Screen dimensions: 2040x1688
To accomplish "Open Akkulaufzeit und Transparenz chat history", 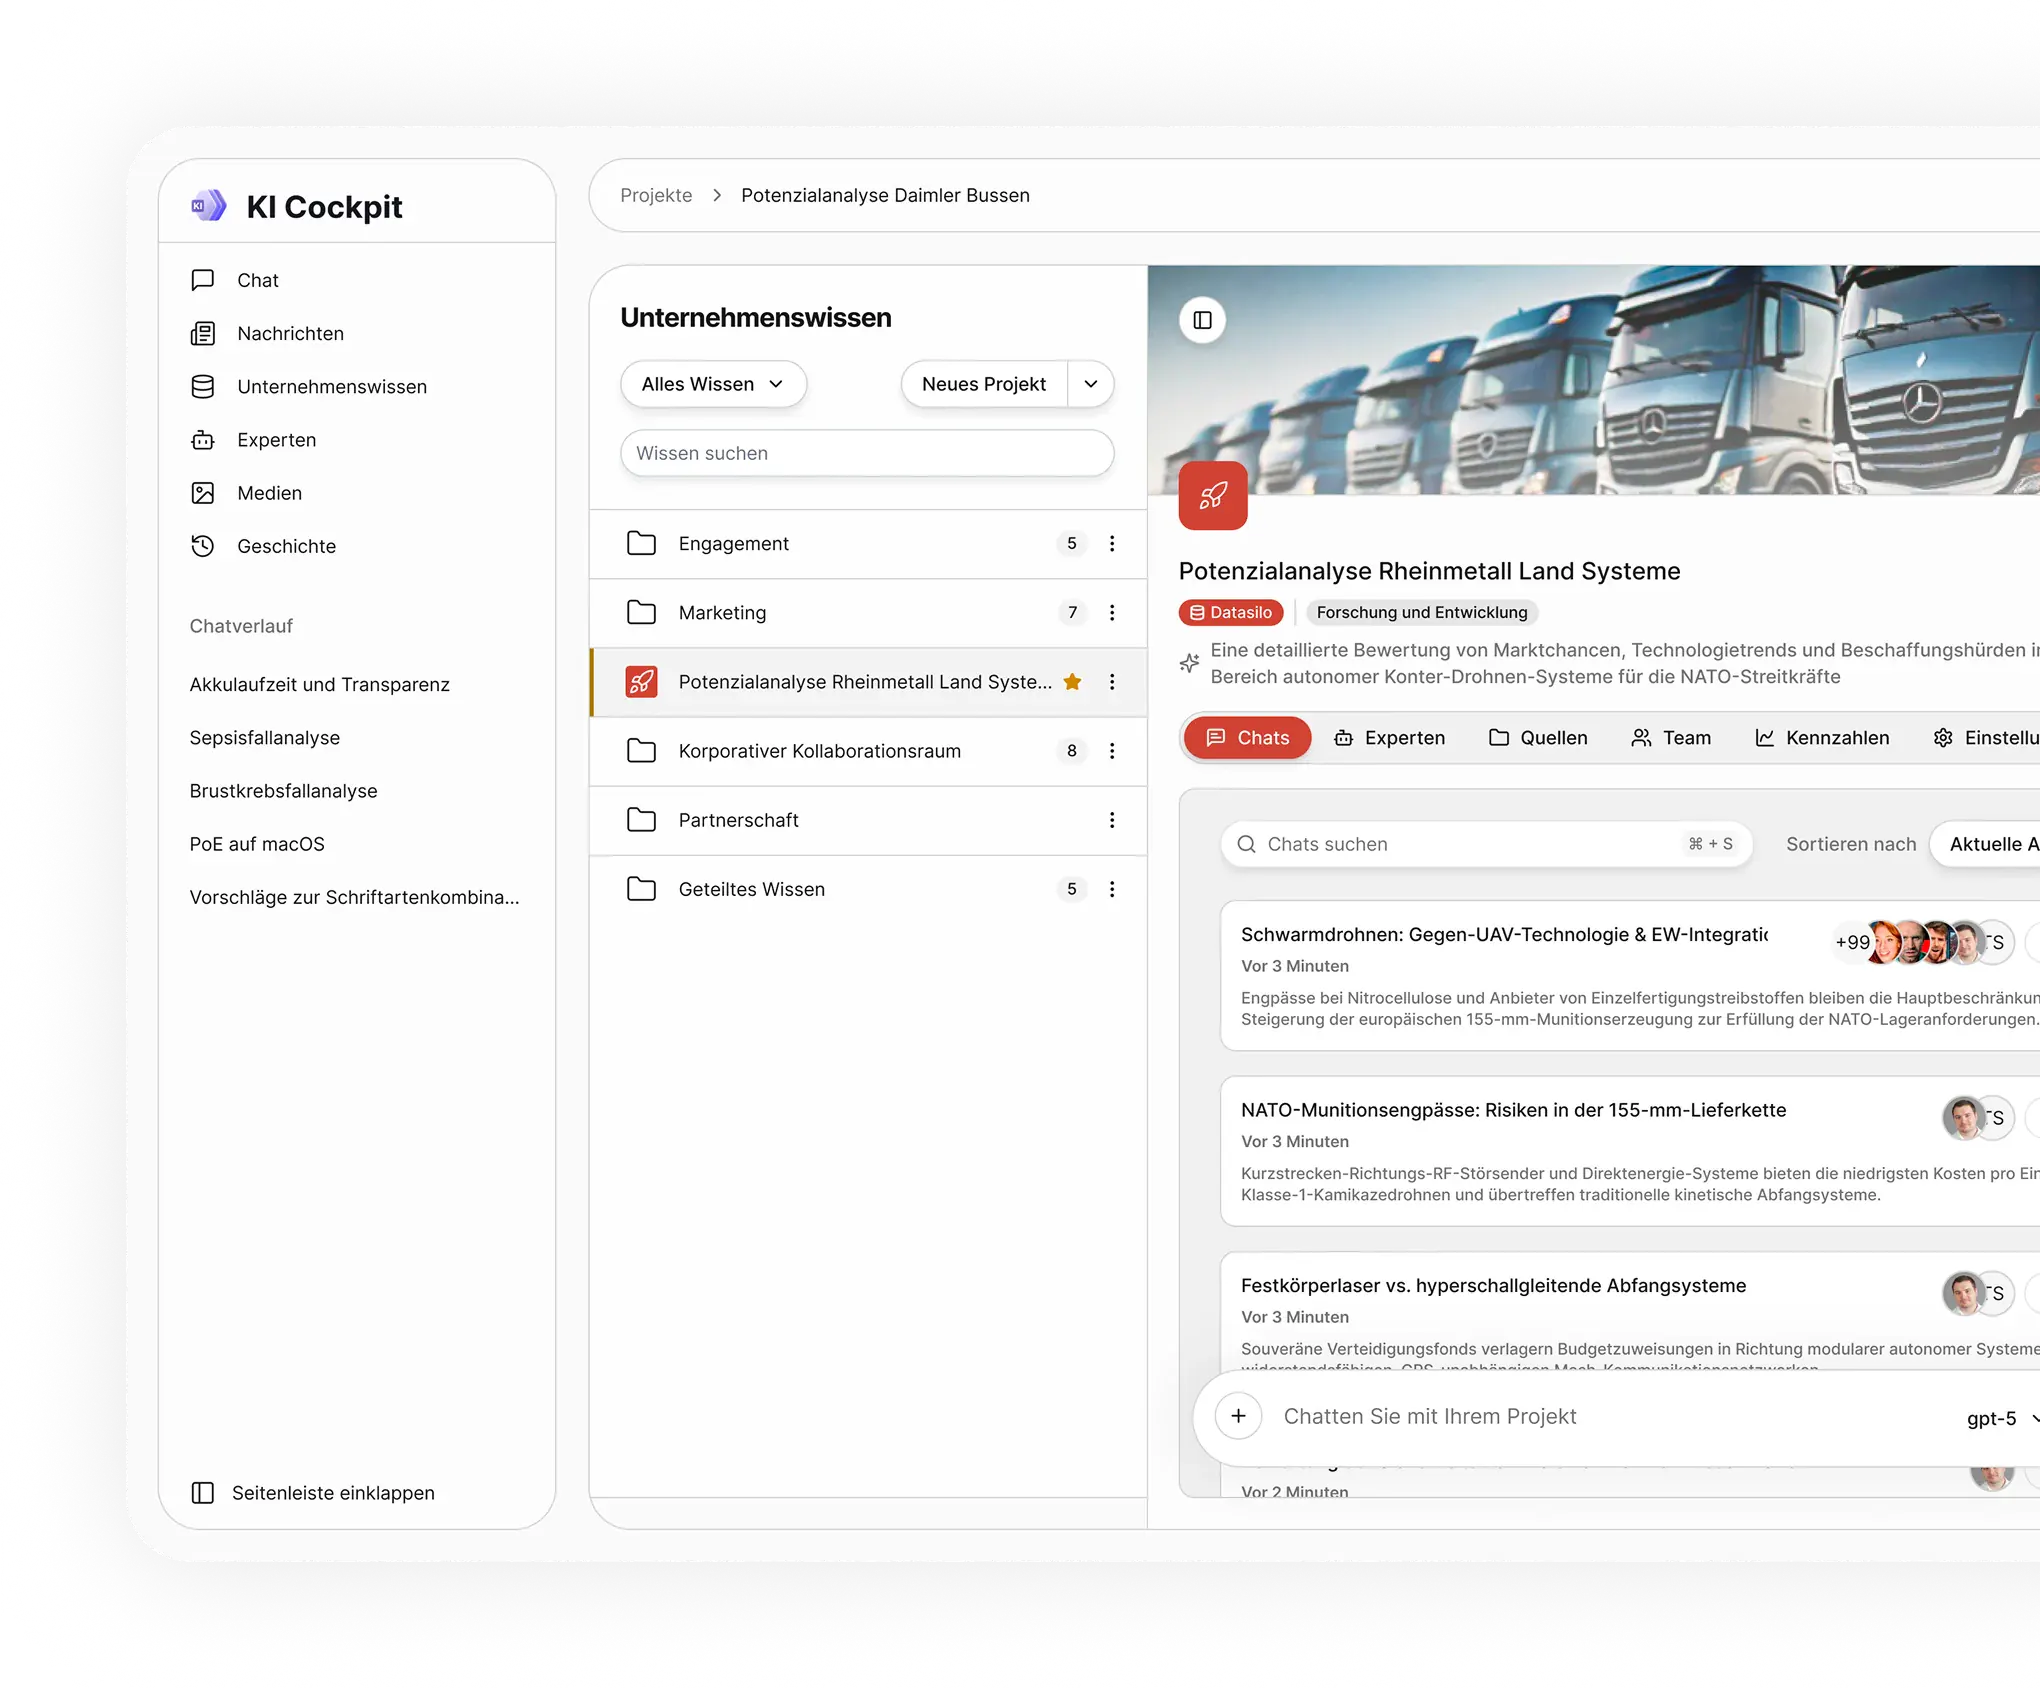I will [320, 684].
